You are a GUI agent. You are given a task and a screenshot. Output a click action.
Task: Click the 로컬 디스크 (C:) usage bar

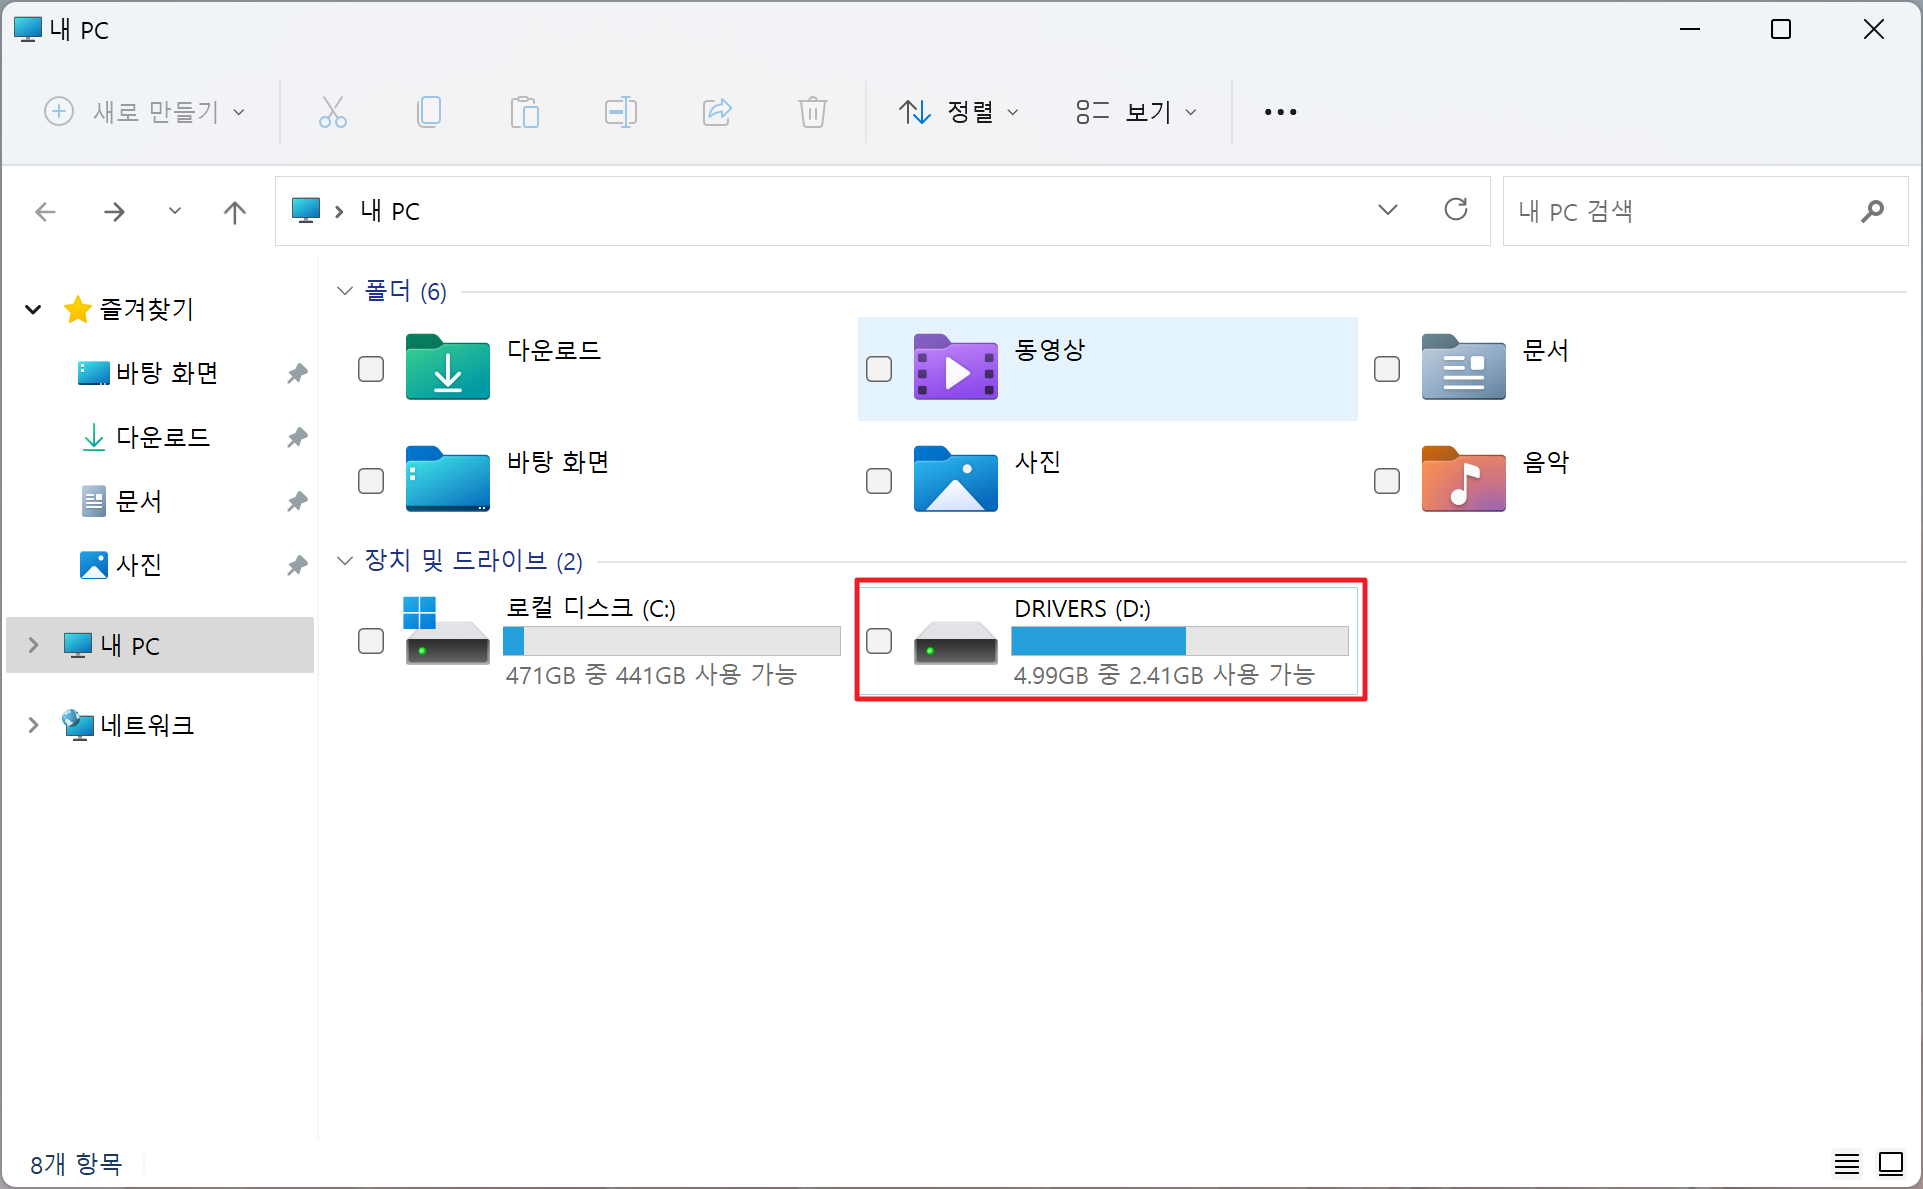[671, 641]
